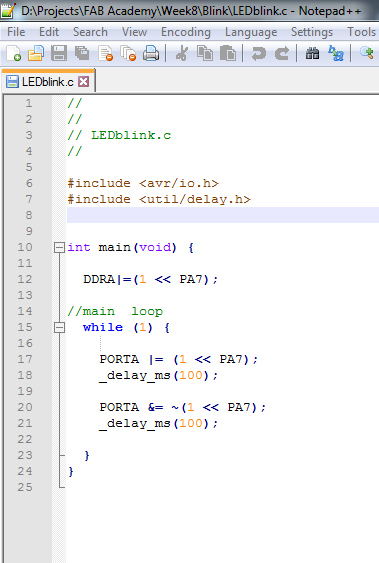Click '_delay_ms(100);' on line 18
The image size is (379, 563).
click(159, 376)
